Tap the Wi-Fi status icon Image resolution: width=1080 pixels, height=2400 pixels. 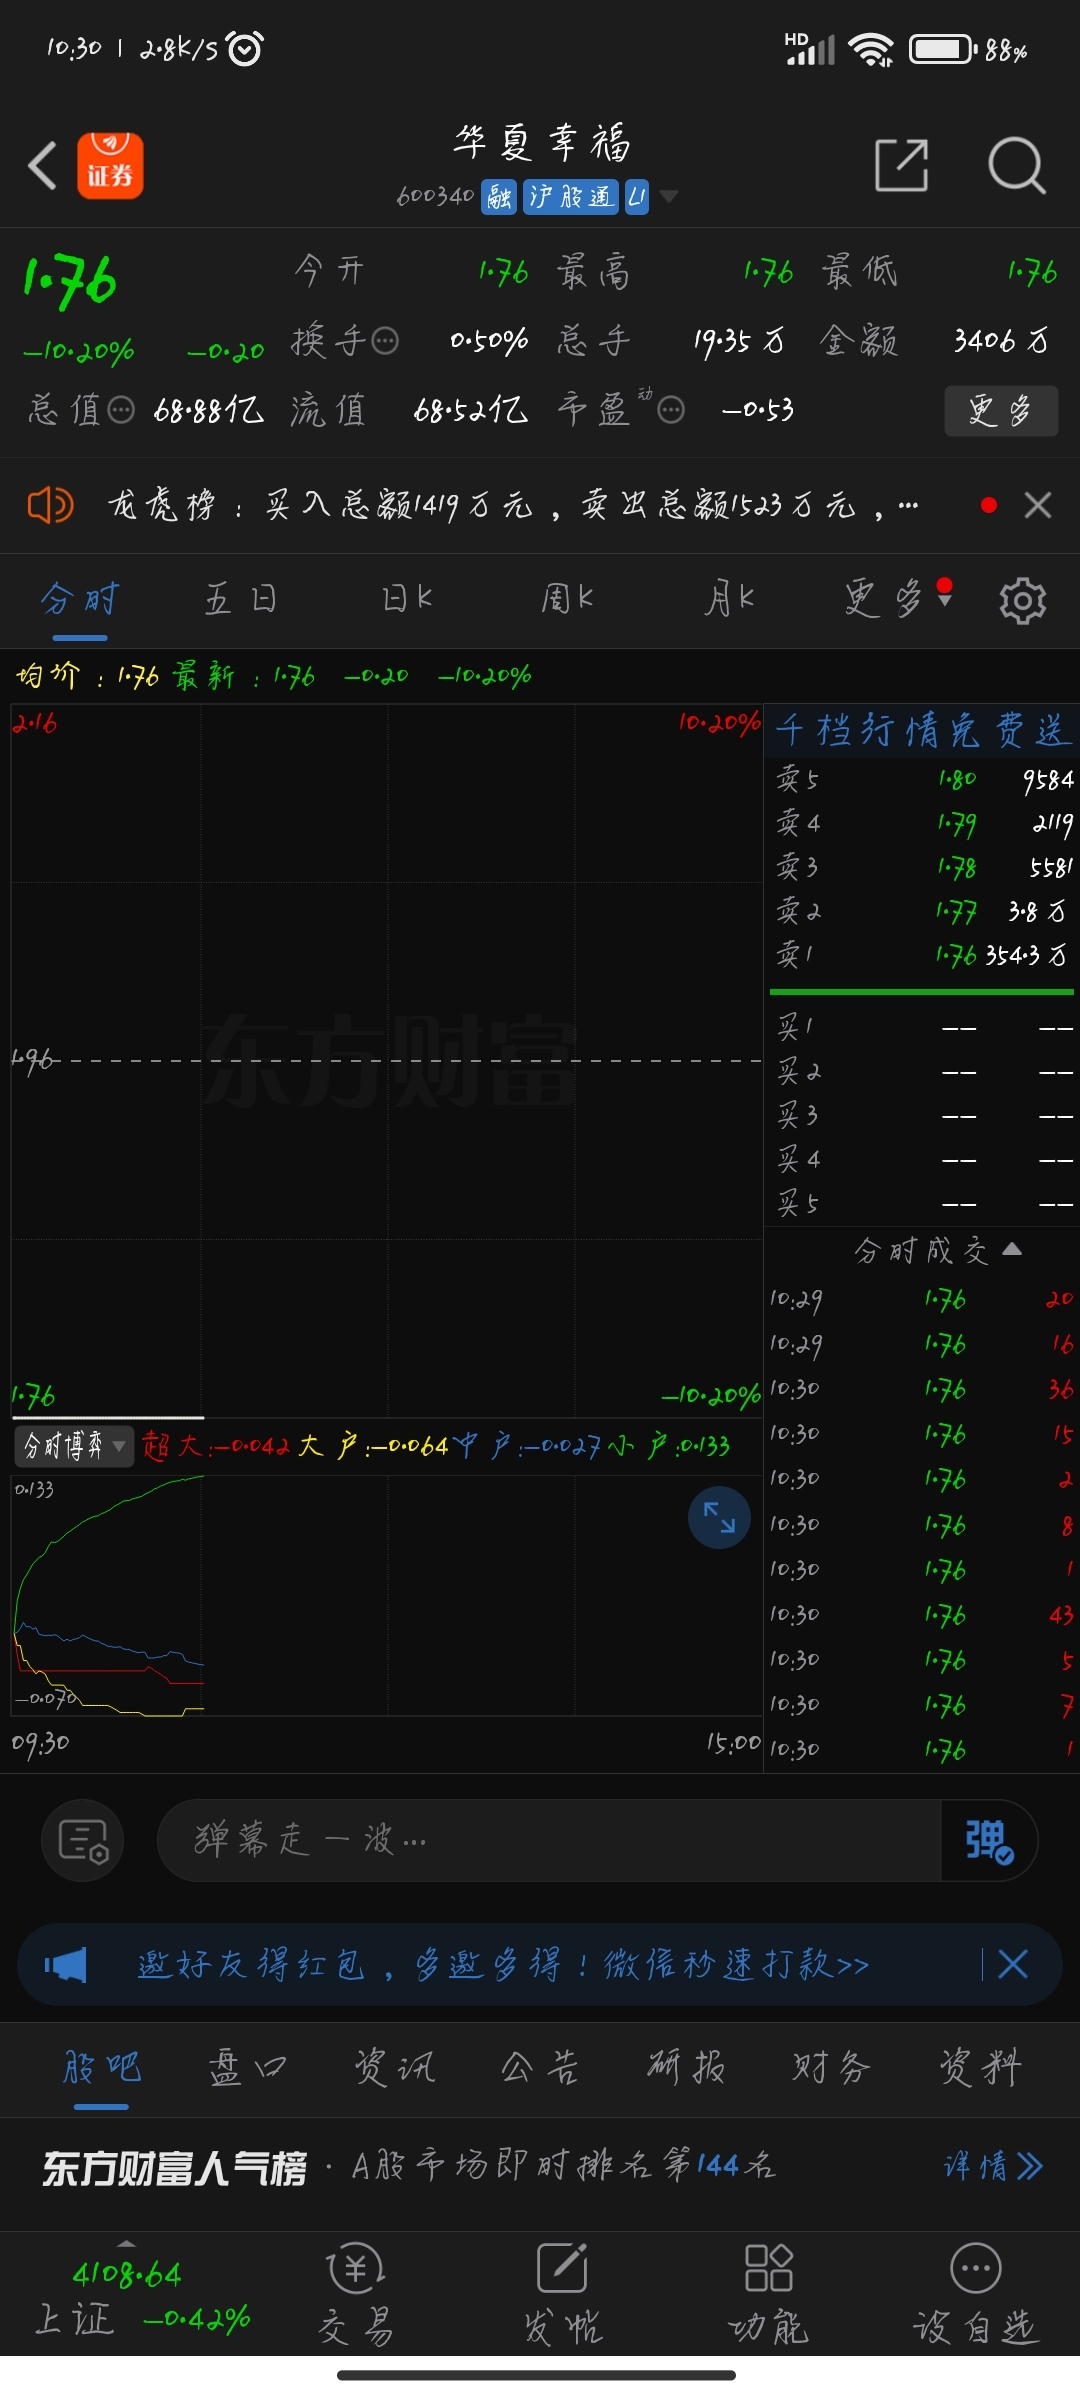871,49
